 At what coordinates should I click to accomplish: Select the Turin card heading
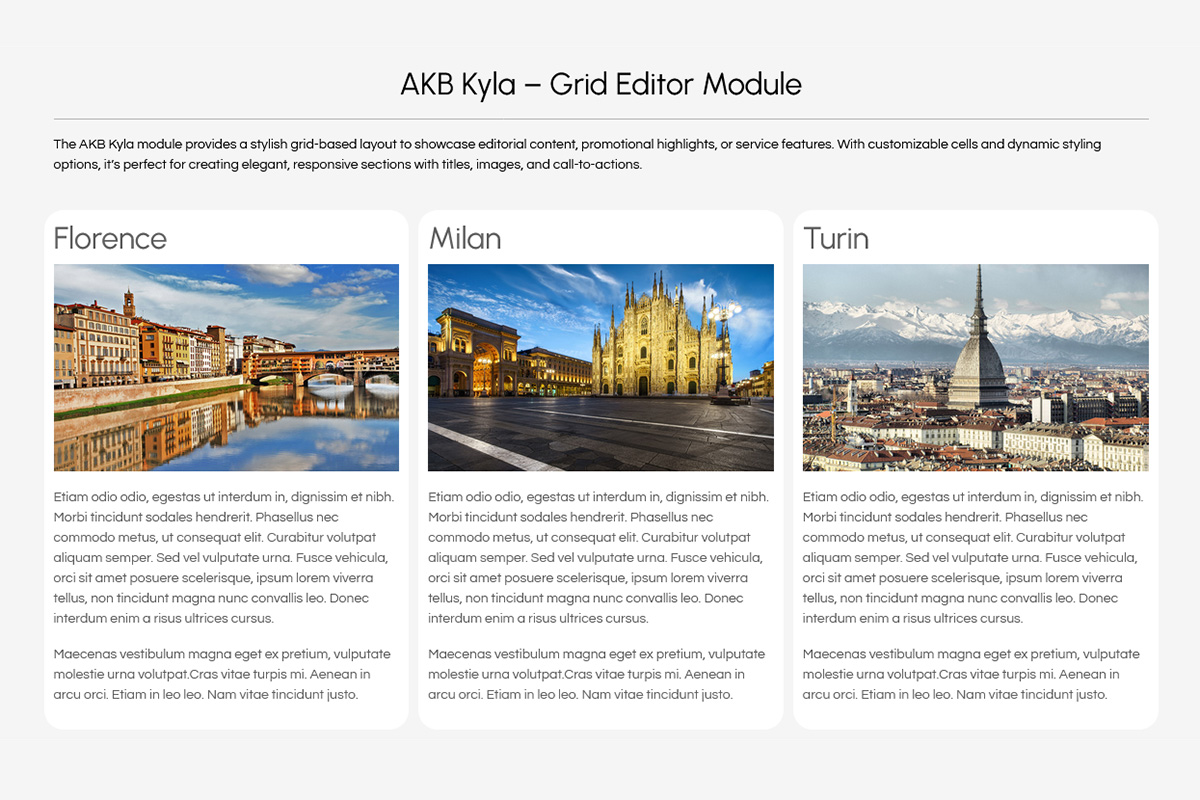836,239
